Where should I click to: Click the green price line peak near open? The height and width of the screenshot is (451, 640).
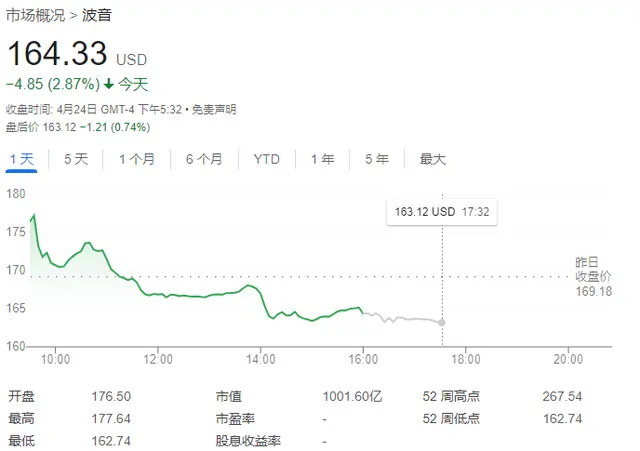(x=34, y=215)
